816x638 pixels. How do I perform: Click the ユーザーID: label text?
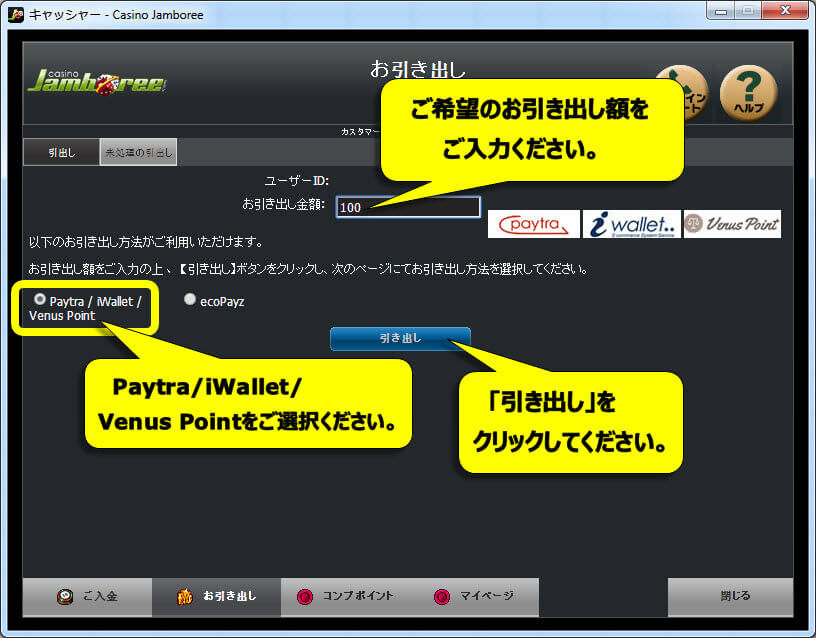point(297,181)
